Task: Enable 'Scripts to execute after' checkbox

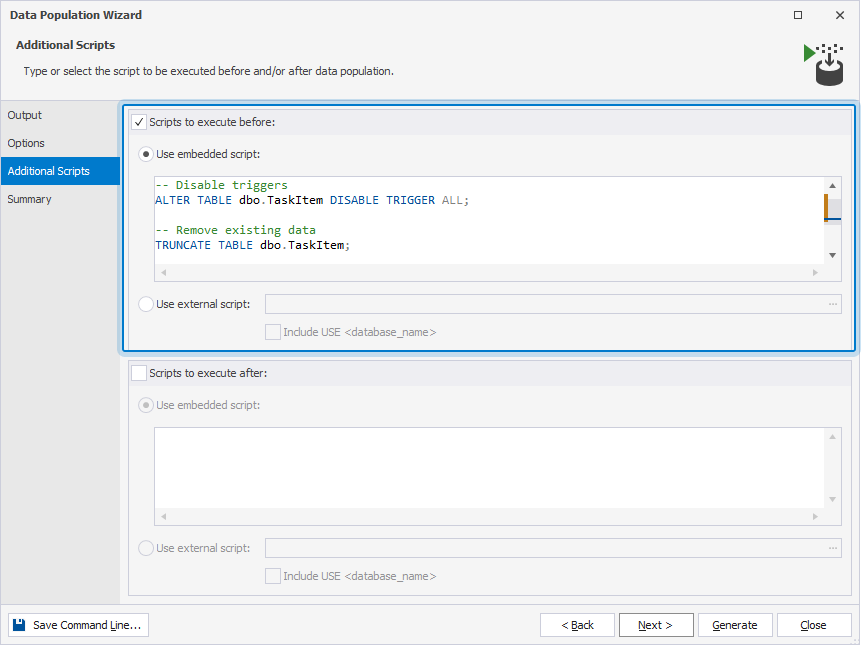Action: (x=139, y=373)
